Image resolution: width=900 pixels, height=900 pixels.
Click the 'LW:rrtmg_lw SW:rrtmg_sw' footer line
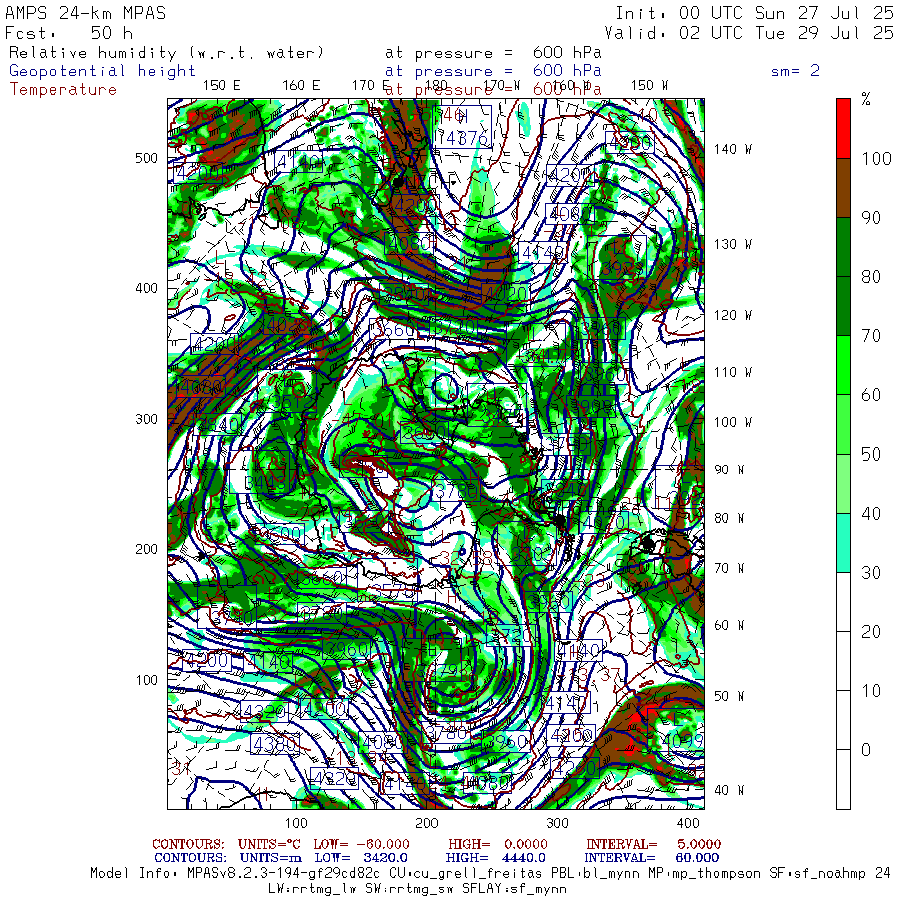pos(417,889)
